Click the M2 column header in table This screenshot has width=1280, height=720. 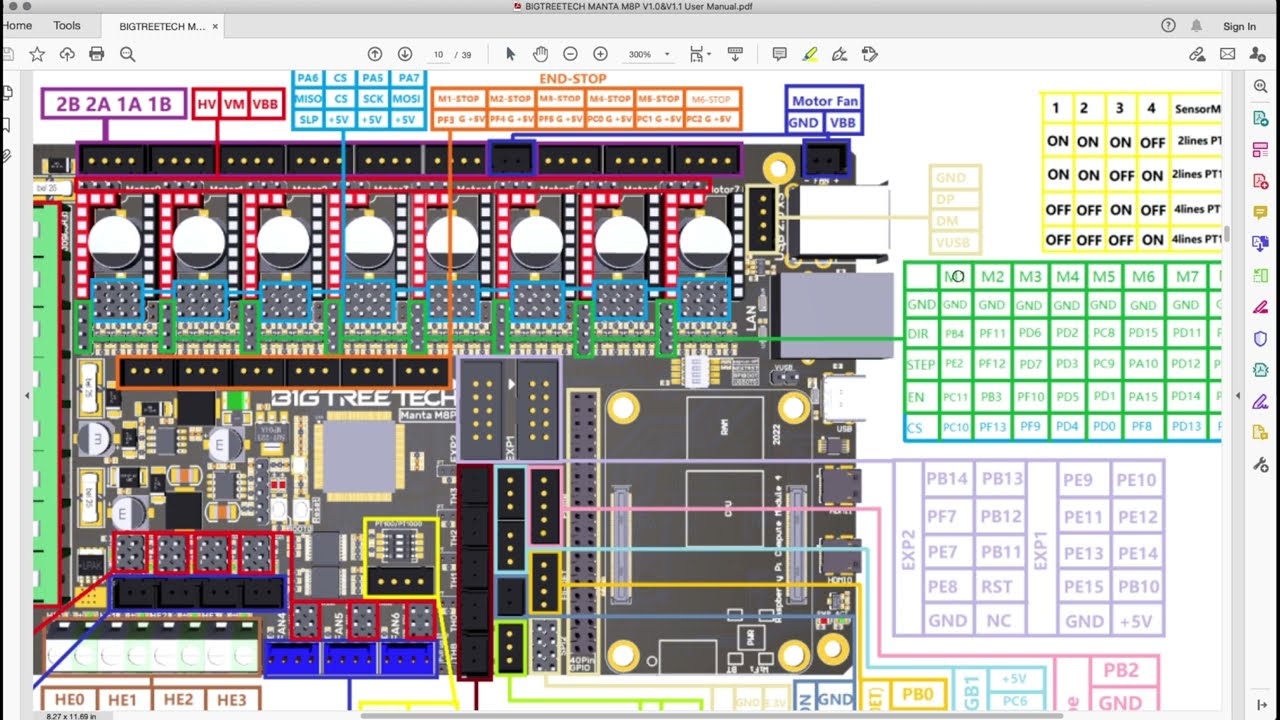[x=992, y=277]
